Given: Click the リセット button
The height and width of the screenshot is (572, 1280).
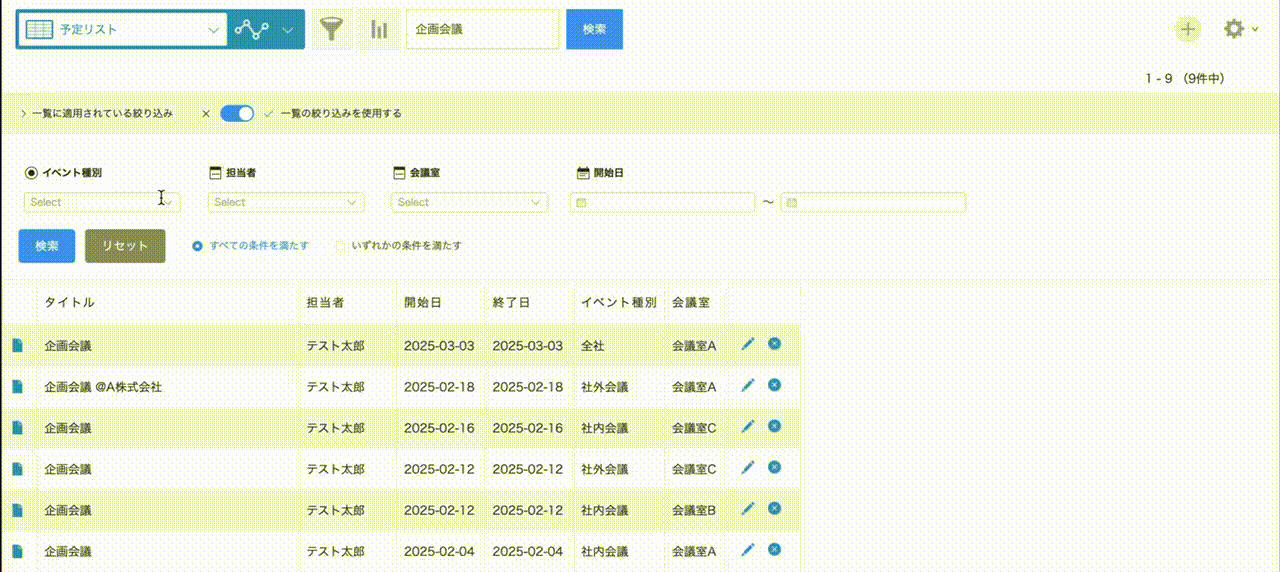Looking at the screenshot, I should click(125, 246).
